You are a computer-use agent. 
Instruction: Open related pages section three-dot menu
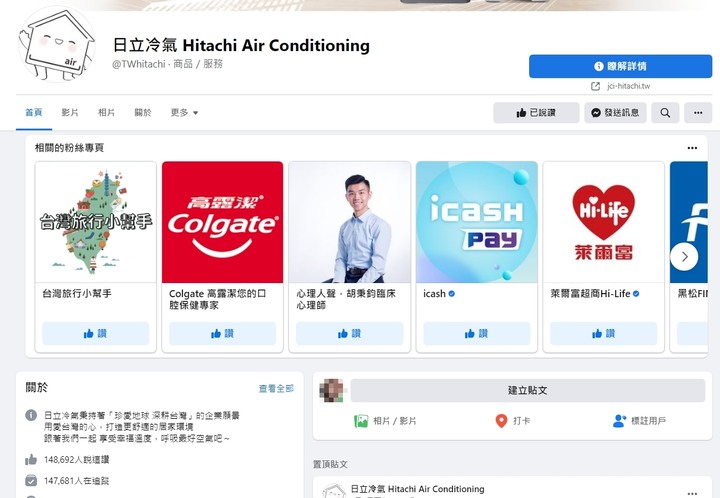point(692,148)
